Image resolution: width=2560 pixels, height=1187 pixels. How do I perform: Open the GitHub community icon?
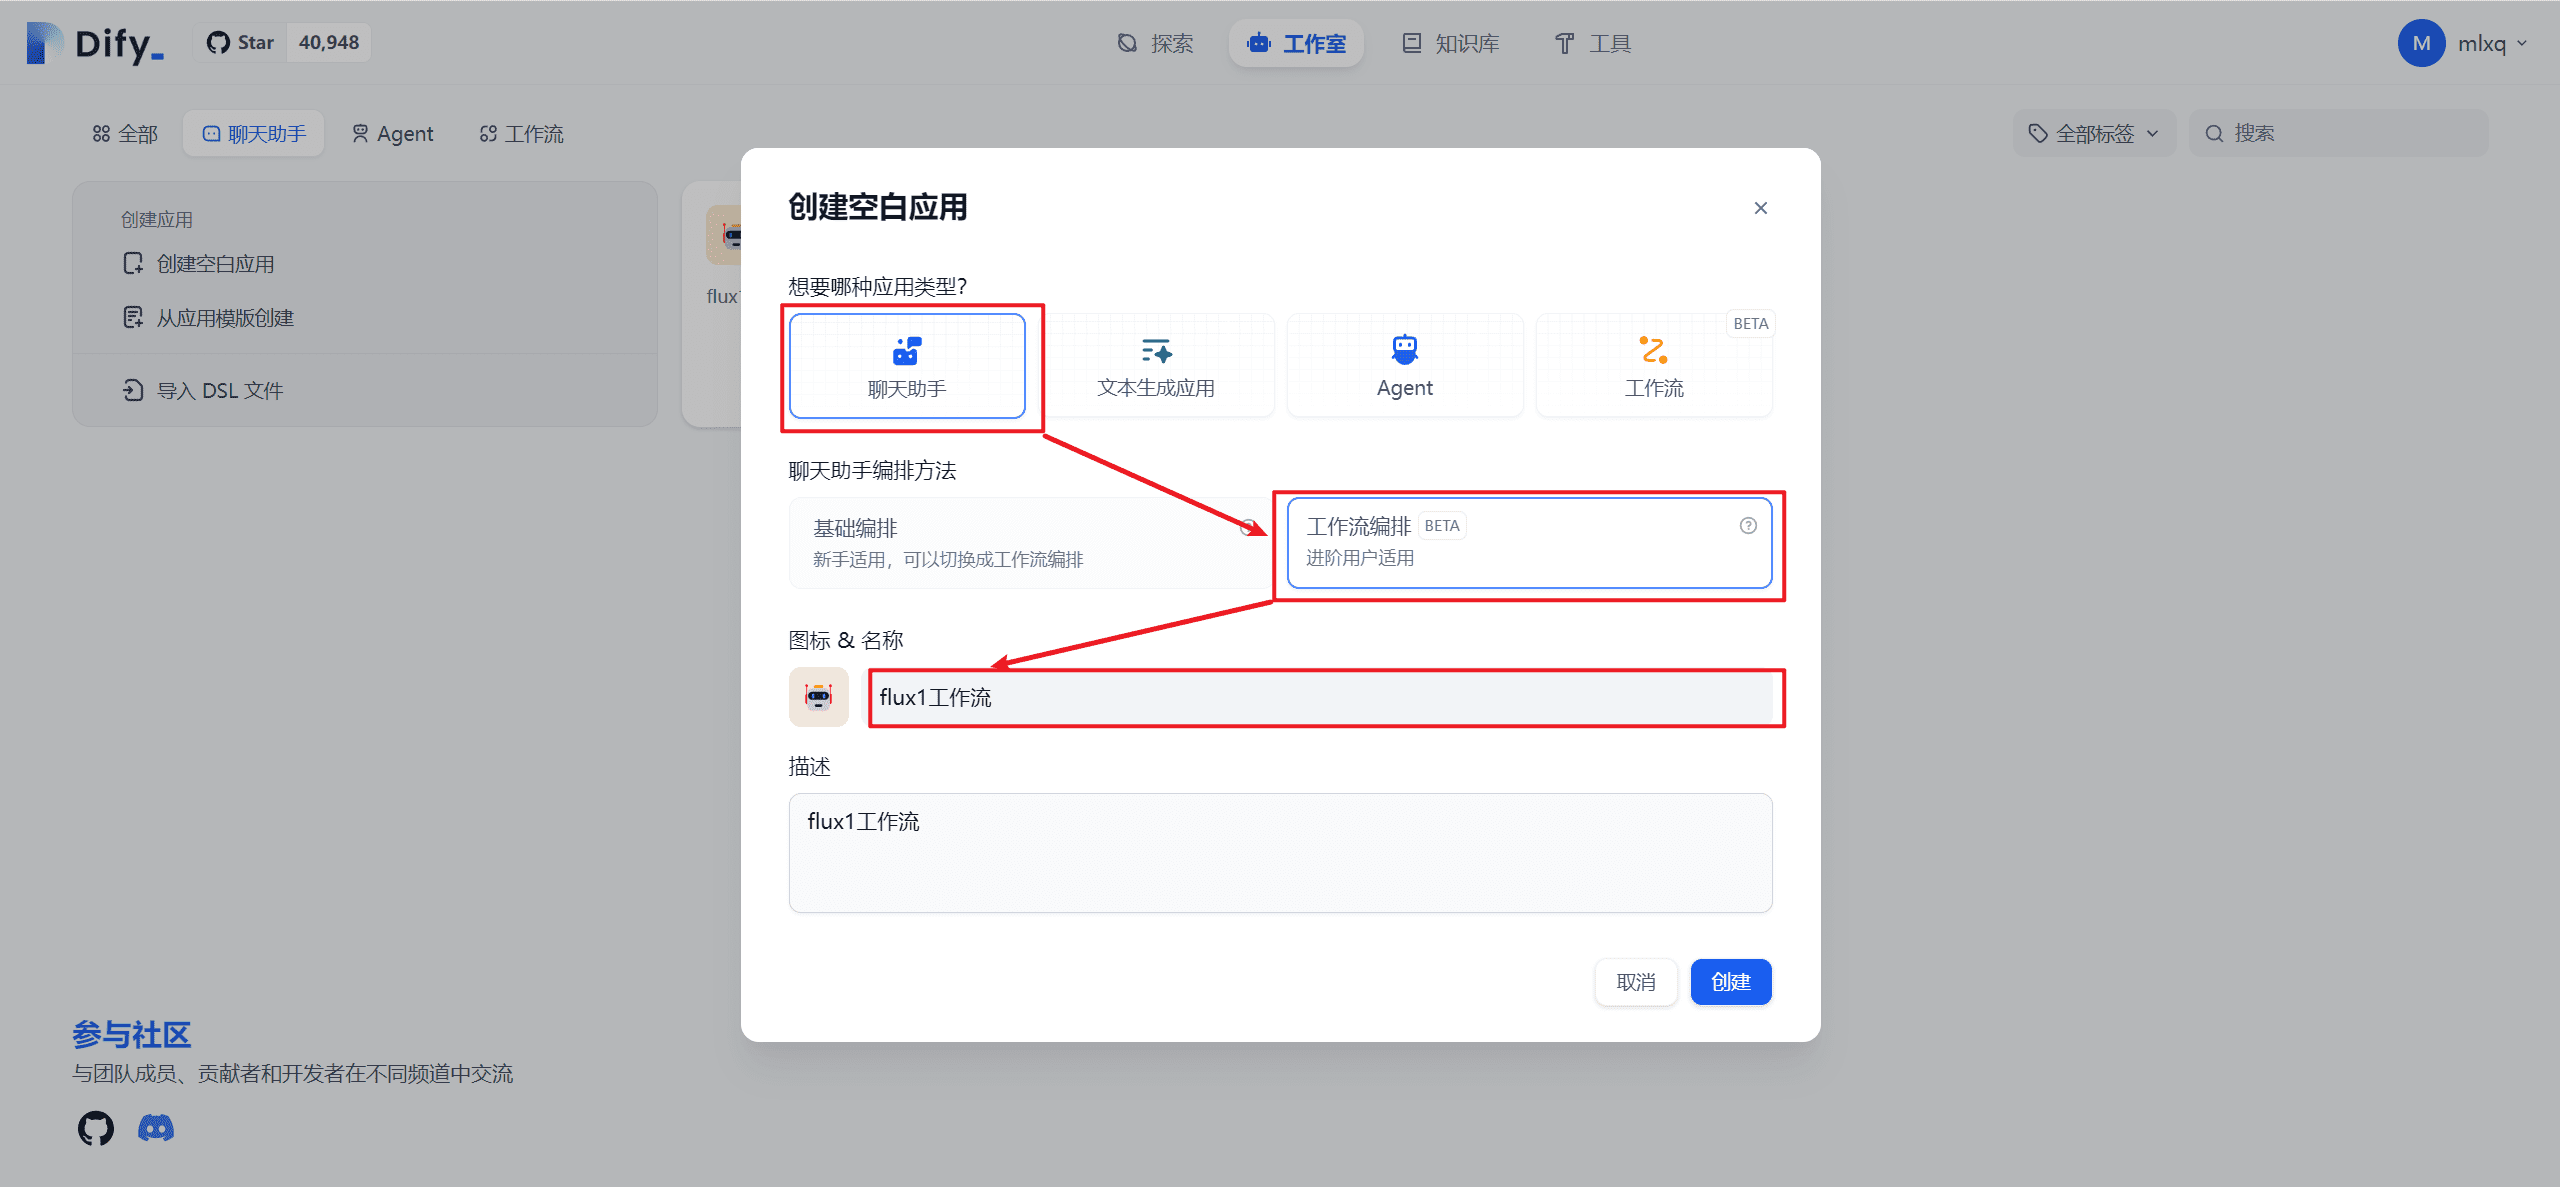tap(96, 1129)
